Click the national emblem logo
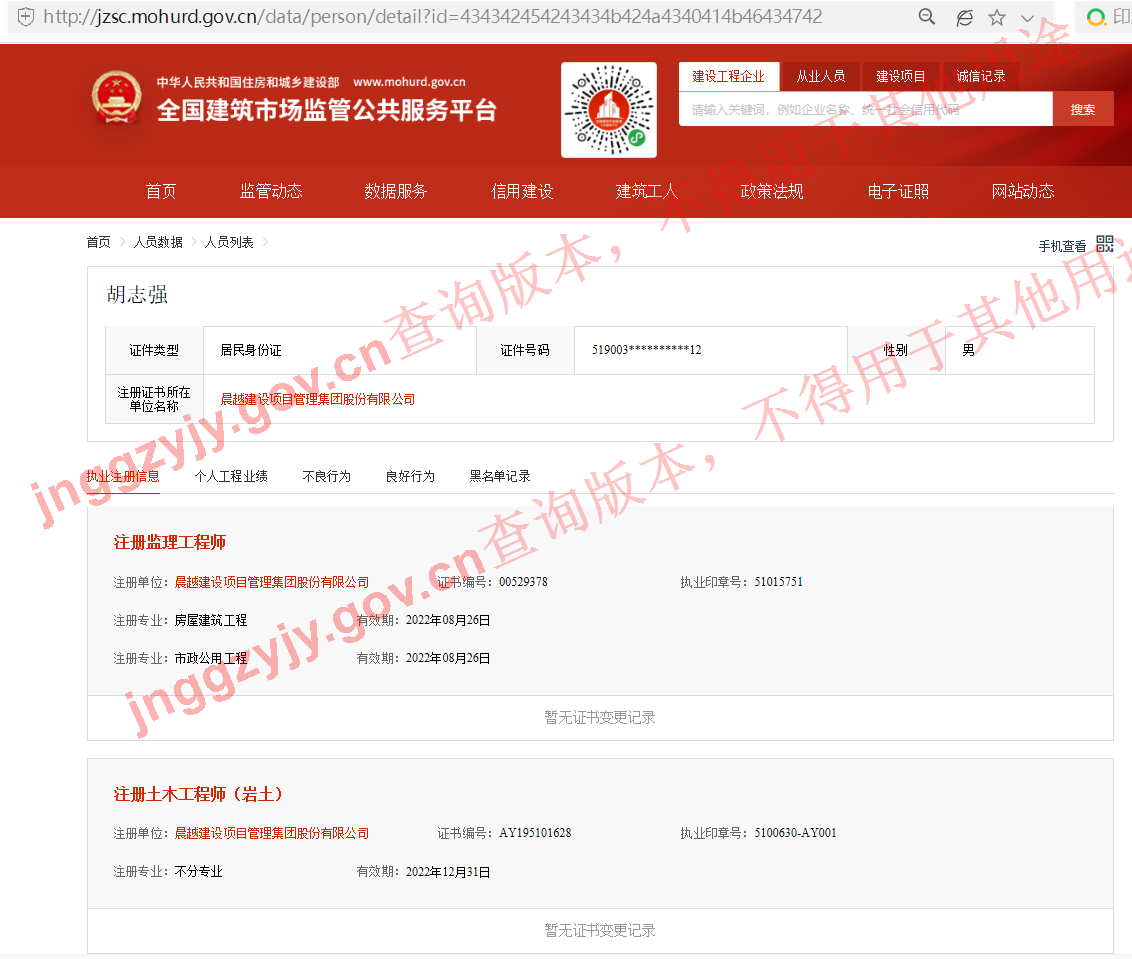1132x959 pixels. point(117,98)
